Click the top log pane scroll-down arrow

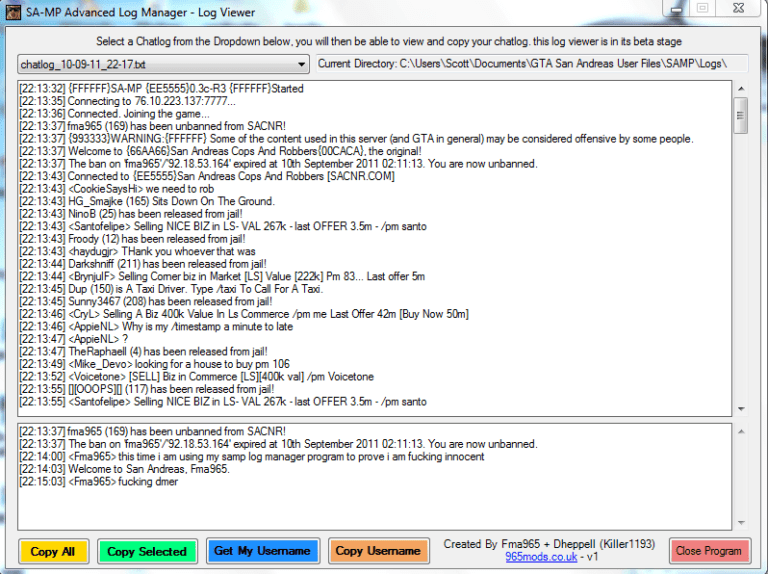741,409
